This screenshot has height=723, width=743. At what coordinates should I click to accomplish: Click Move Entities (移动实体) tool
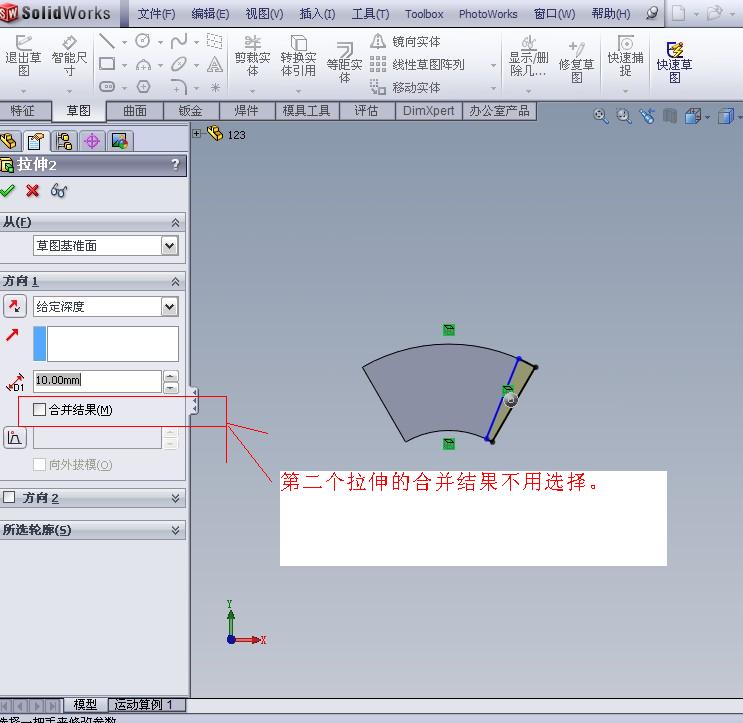coord(405,87)
